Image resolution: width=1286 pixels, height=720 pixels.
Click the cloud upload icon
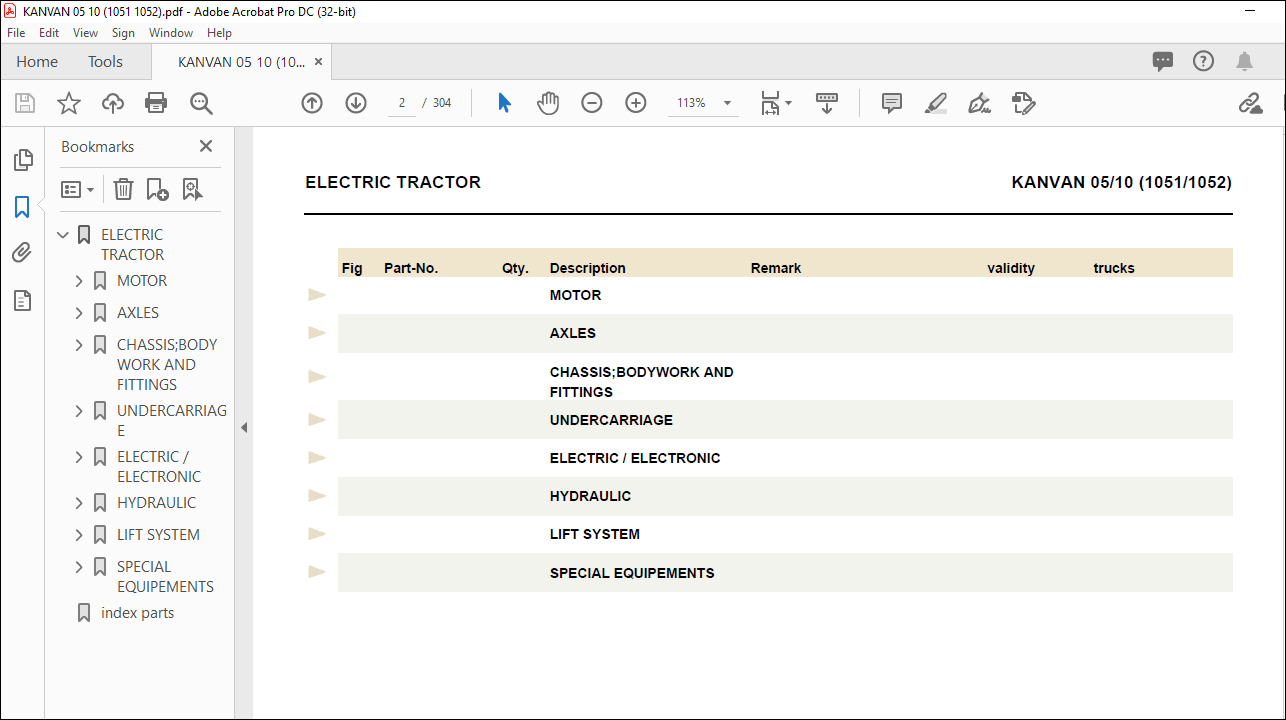point(113,103)
